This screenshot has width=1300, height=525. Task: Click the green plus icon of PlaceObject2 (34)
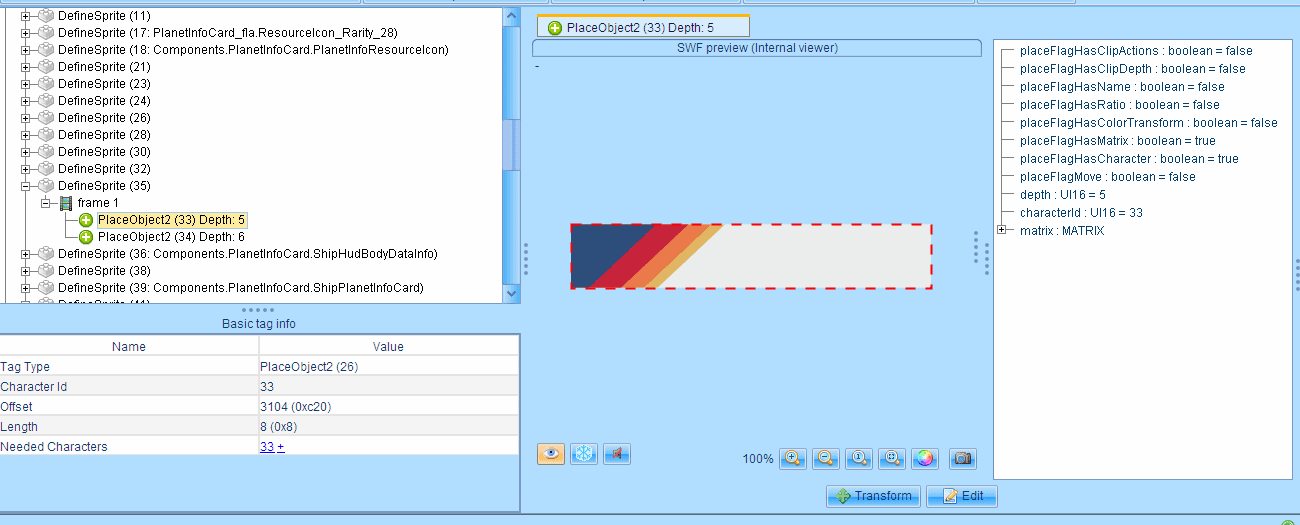pyautogui.click(x=86, y=237)
